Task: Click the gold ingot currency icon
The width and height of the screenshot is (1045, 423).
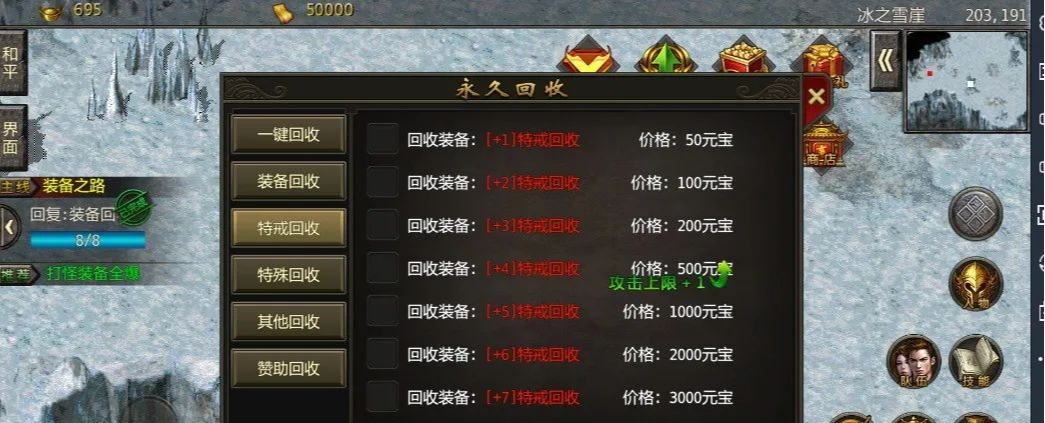Action: [51, 11]
